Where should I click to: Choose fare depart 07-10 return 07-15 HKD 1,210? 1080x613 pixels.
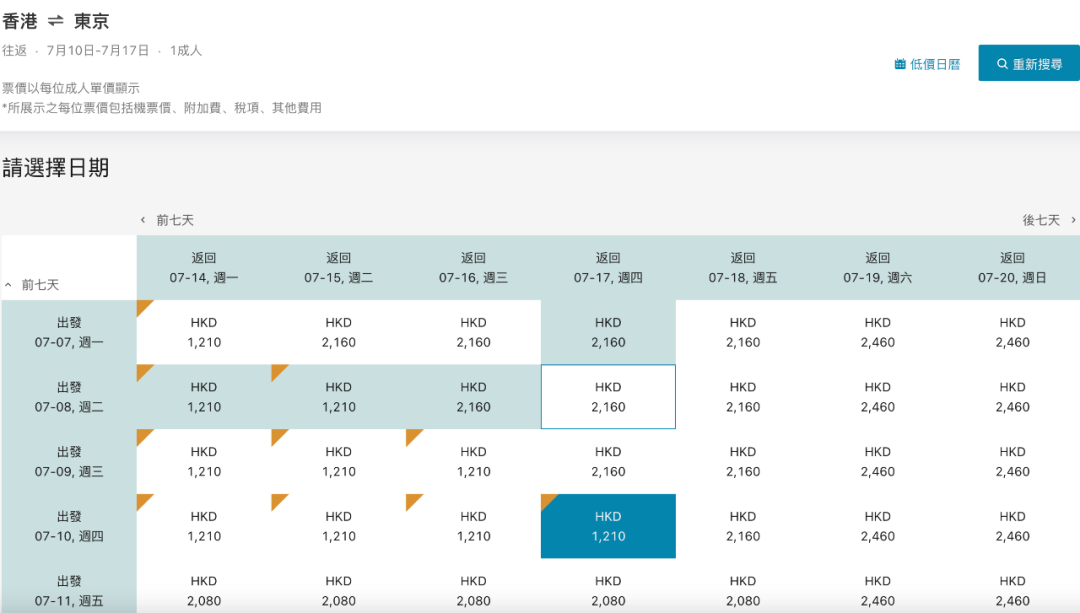point(339,526)
